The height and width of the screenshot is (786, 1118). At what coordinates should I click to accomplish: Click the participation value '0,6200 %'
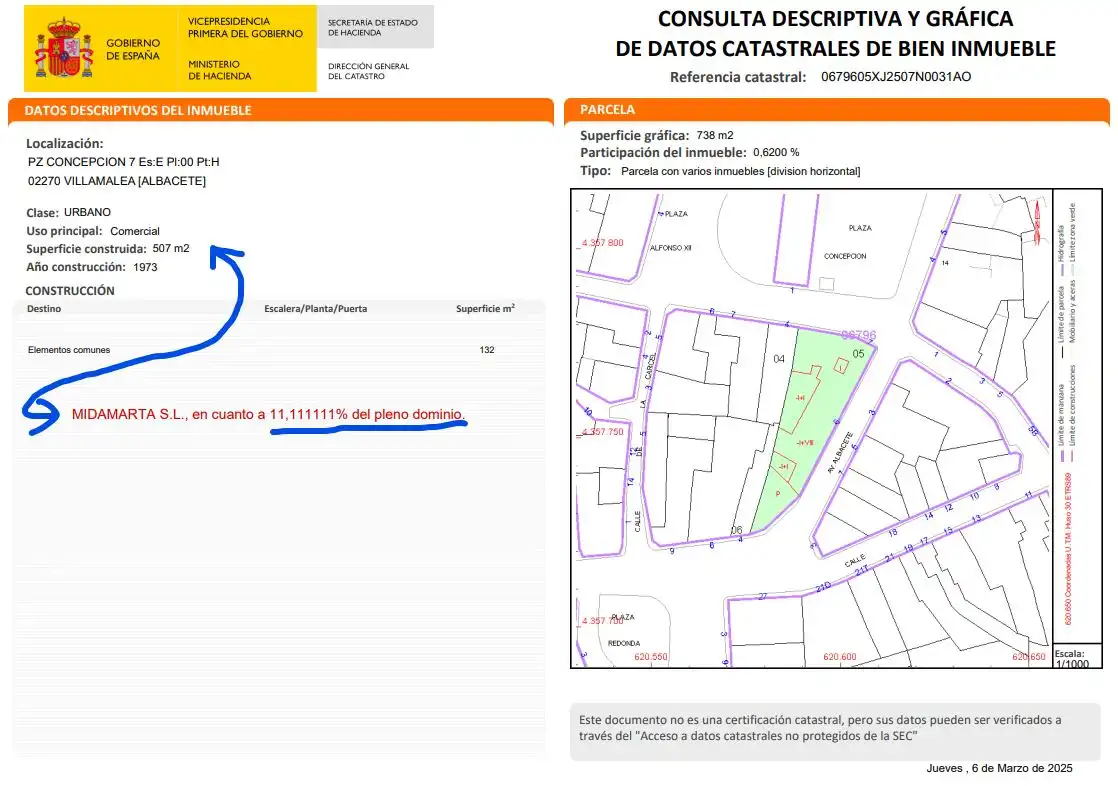pos(776,152)
